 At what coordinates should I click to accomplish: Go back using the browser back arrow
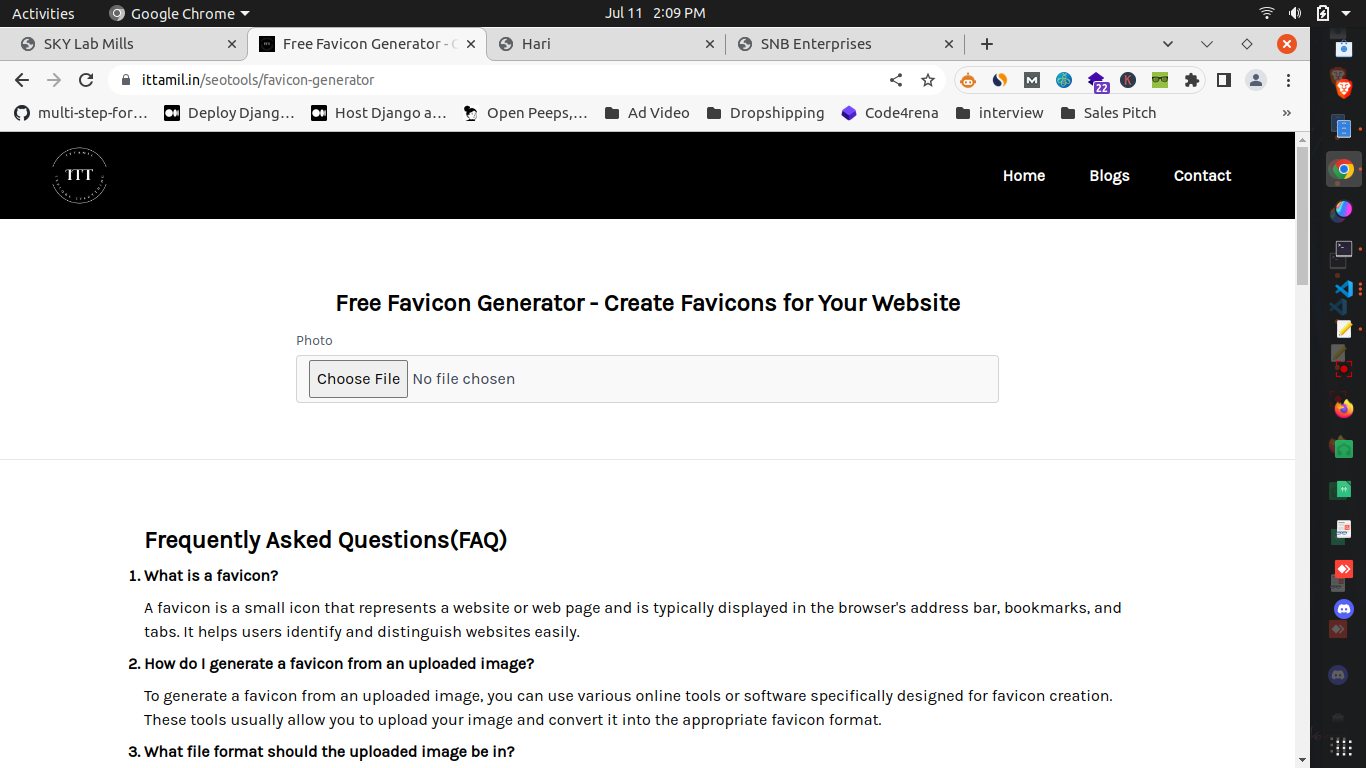click(22, 80)
